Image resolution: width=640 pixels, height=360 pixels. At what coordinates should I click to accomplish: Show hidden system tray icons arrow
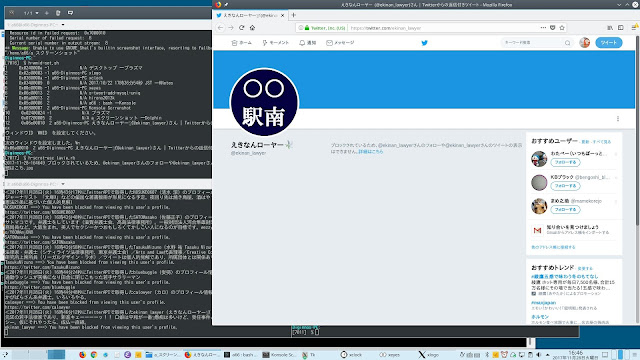(547, 355)
